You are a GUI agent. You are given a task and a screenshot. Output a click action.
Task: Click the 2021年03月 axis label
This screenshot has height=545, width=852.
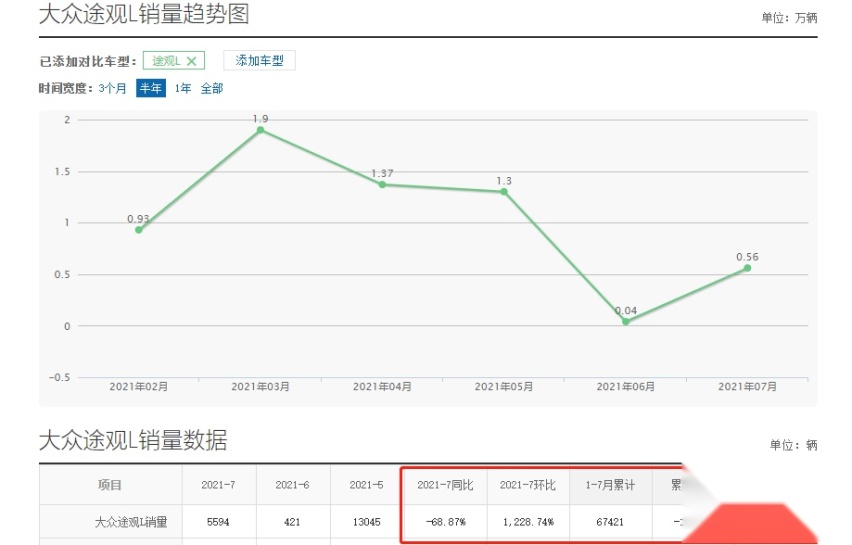260,386
